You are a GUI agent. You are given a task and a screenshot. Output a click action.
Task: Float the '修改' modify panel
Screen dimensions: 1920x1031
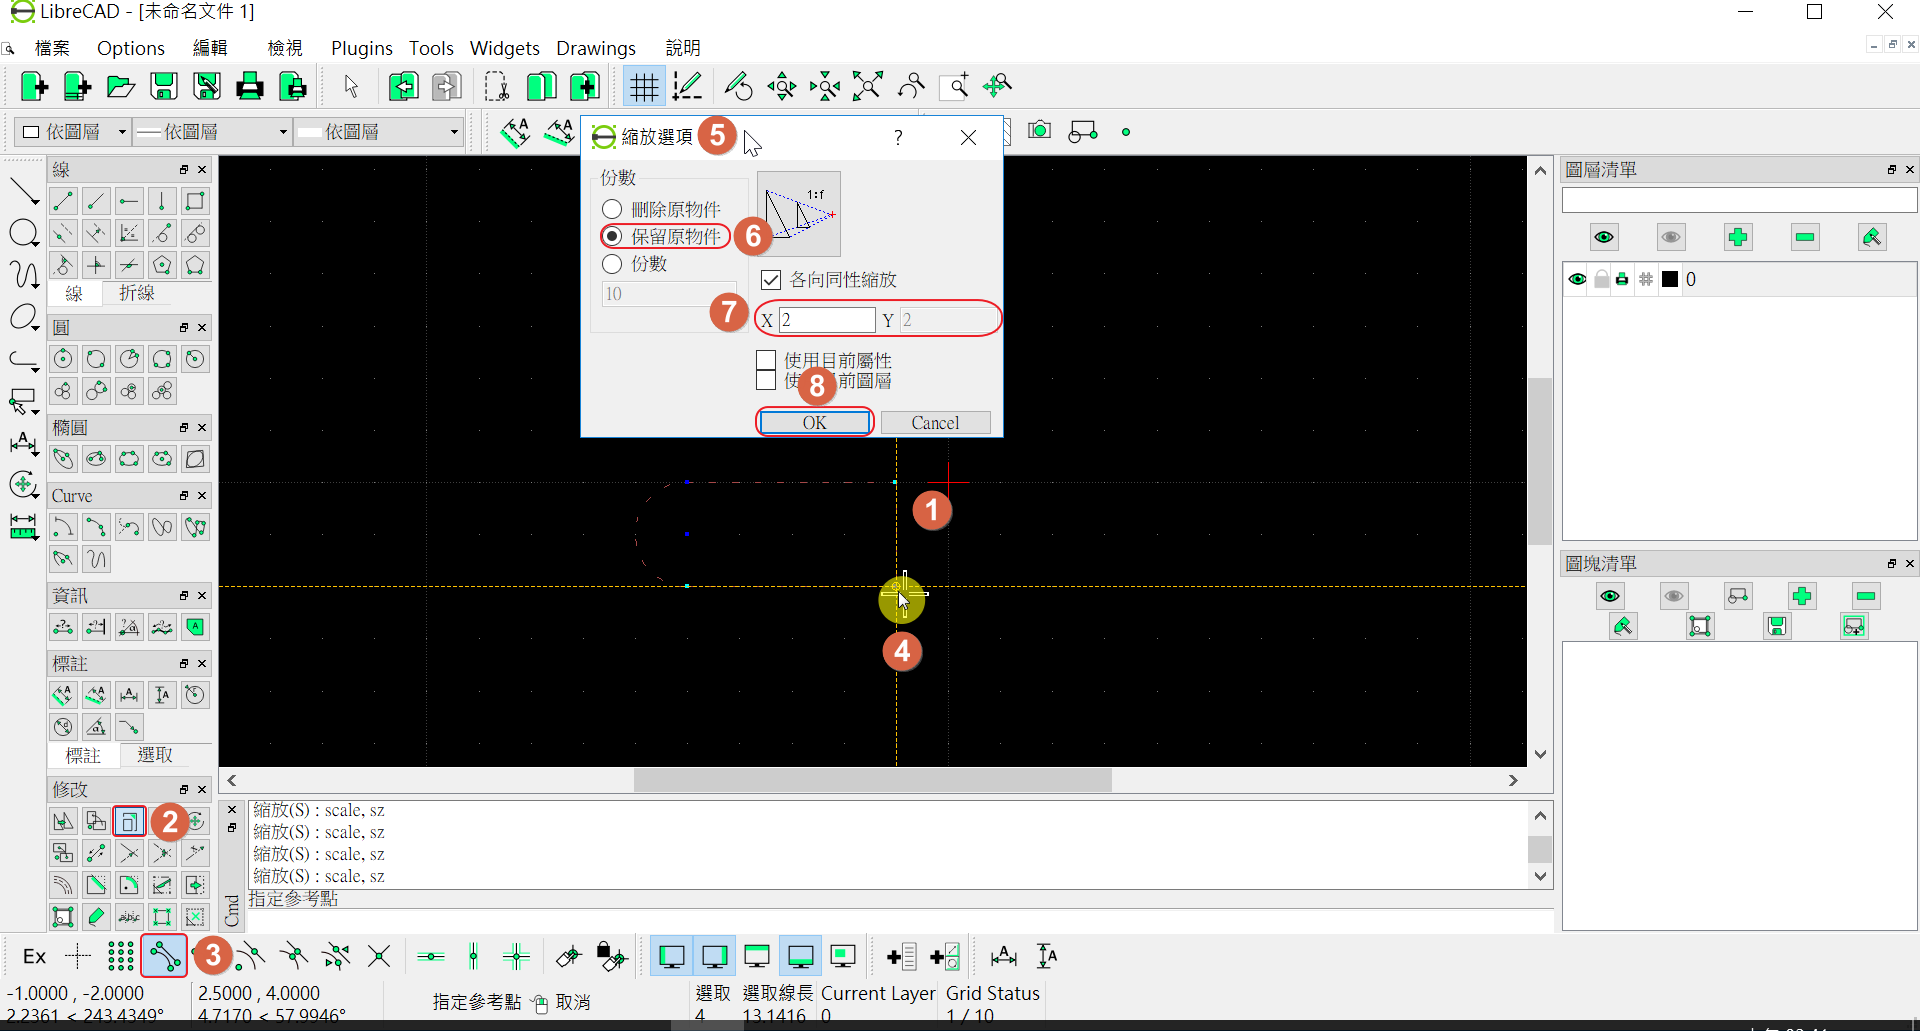coord(184,790)
